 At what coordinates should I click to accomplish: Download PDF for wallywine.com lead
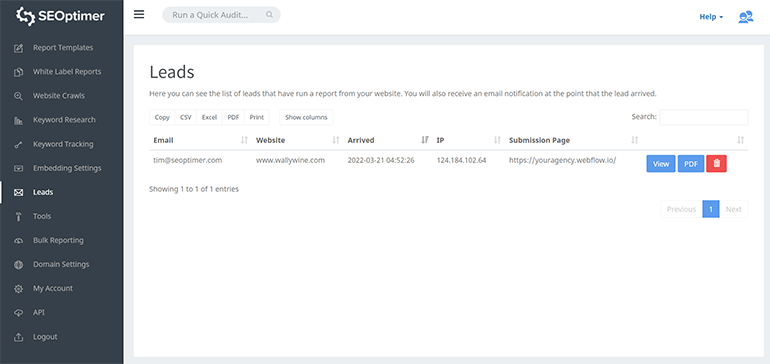(x=691, y=164)
